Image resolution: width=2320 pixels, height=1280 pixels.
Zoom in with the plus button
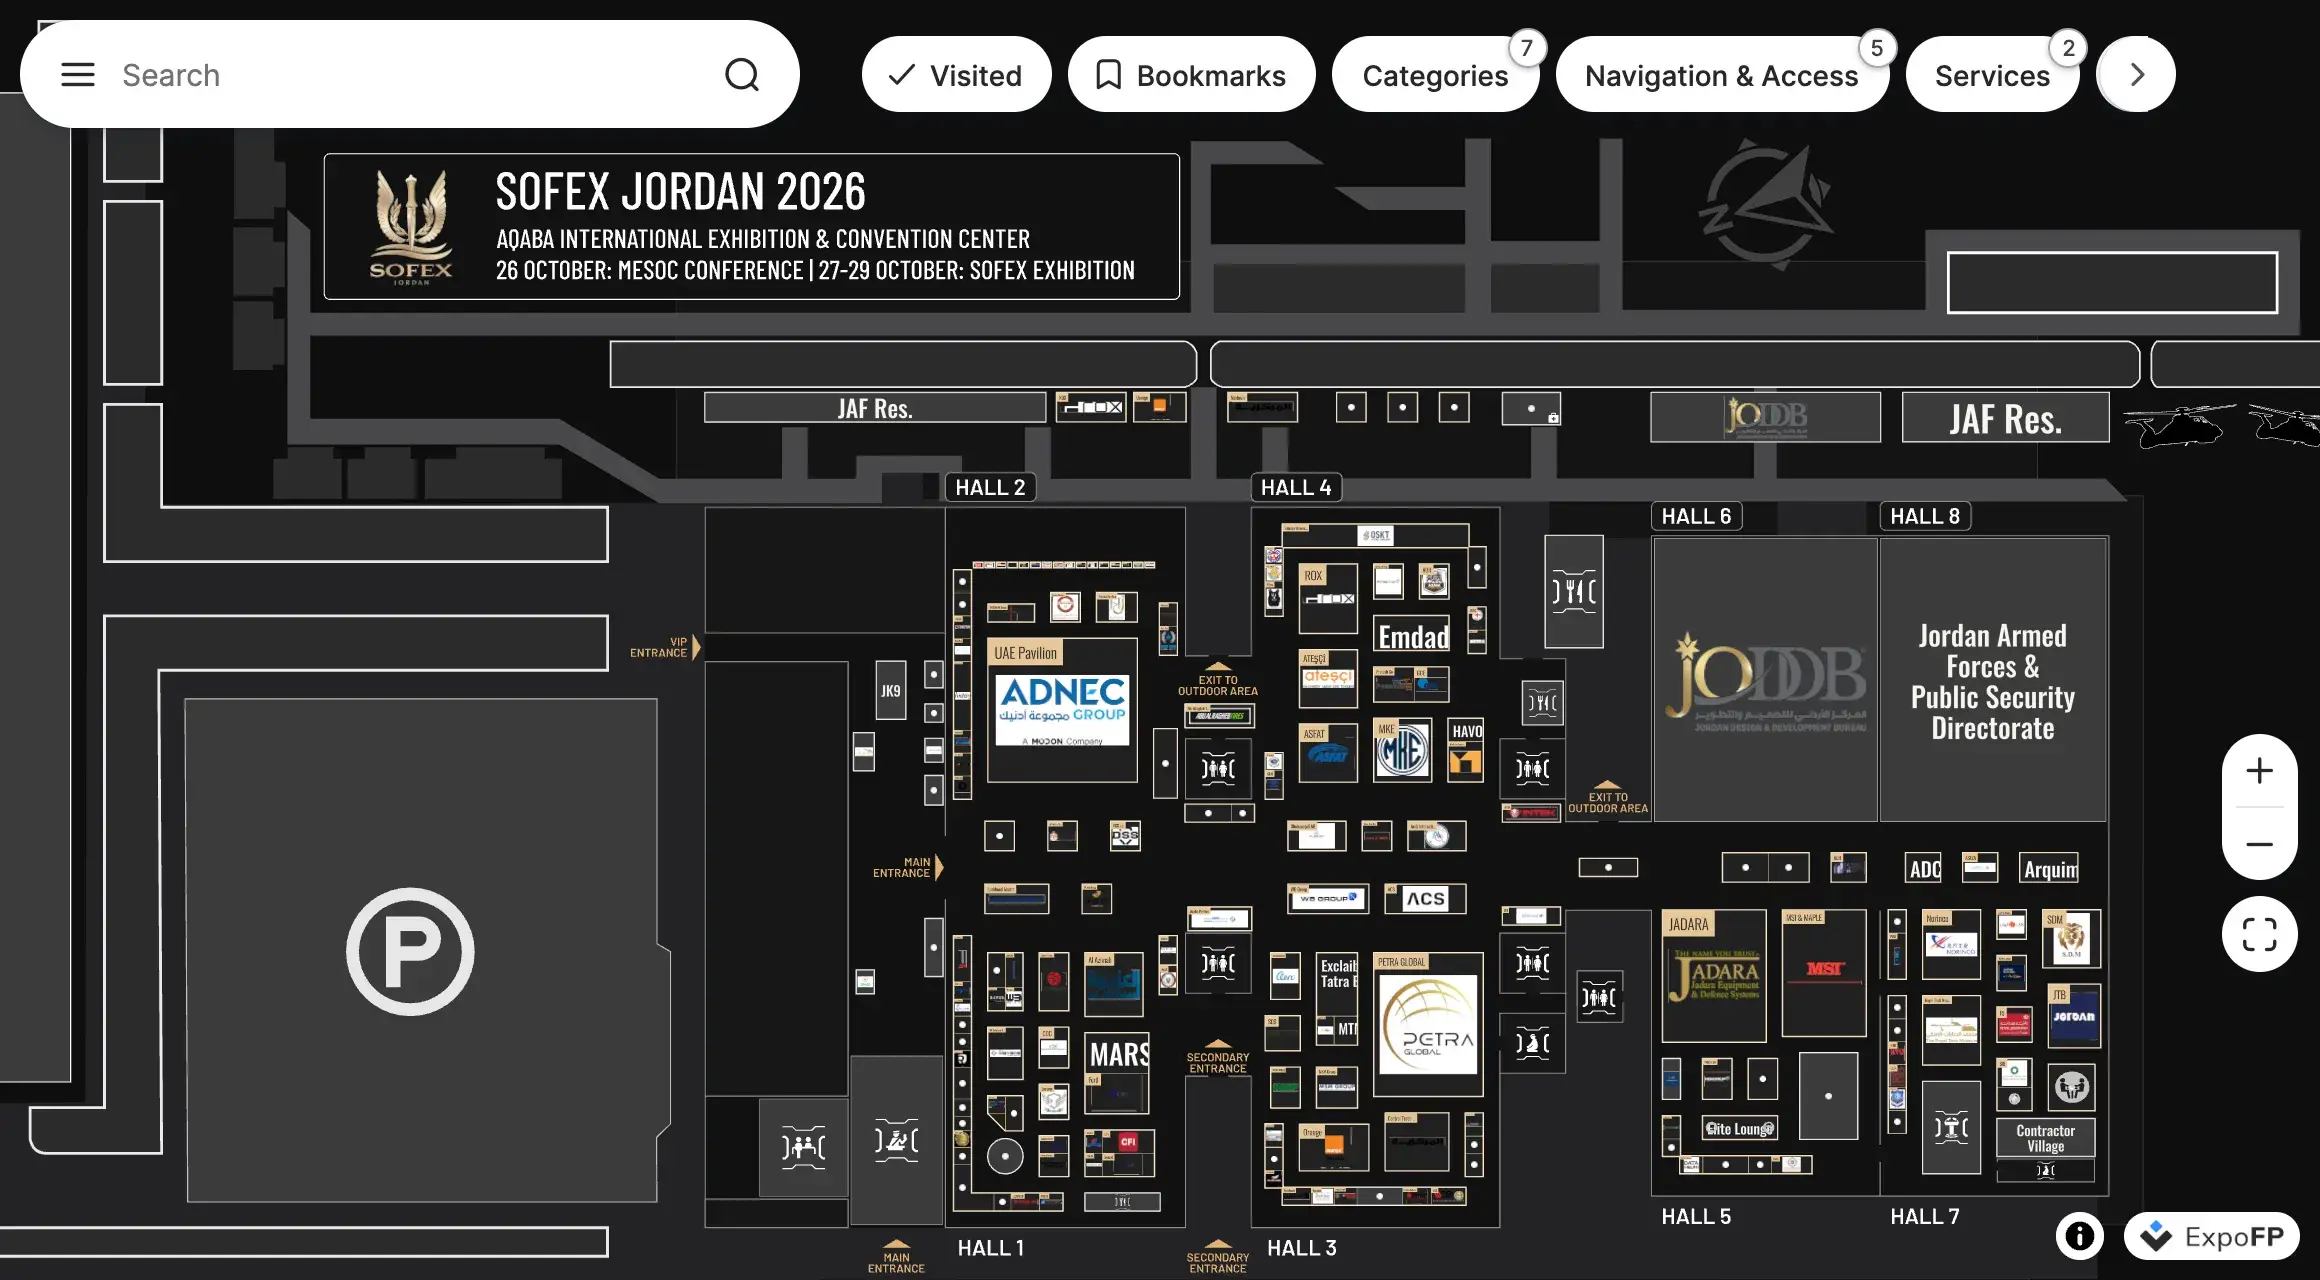click(2259, 771)
